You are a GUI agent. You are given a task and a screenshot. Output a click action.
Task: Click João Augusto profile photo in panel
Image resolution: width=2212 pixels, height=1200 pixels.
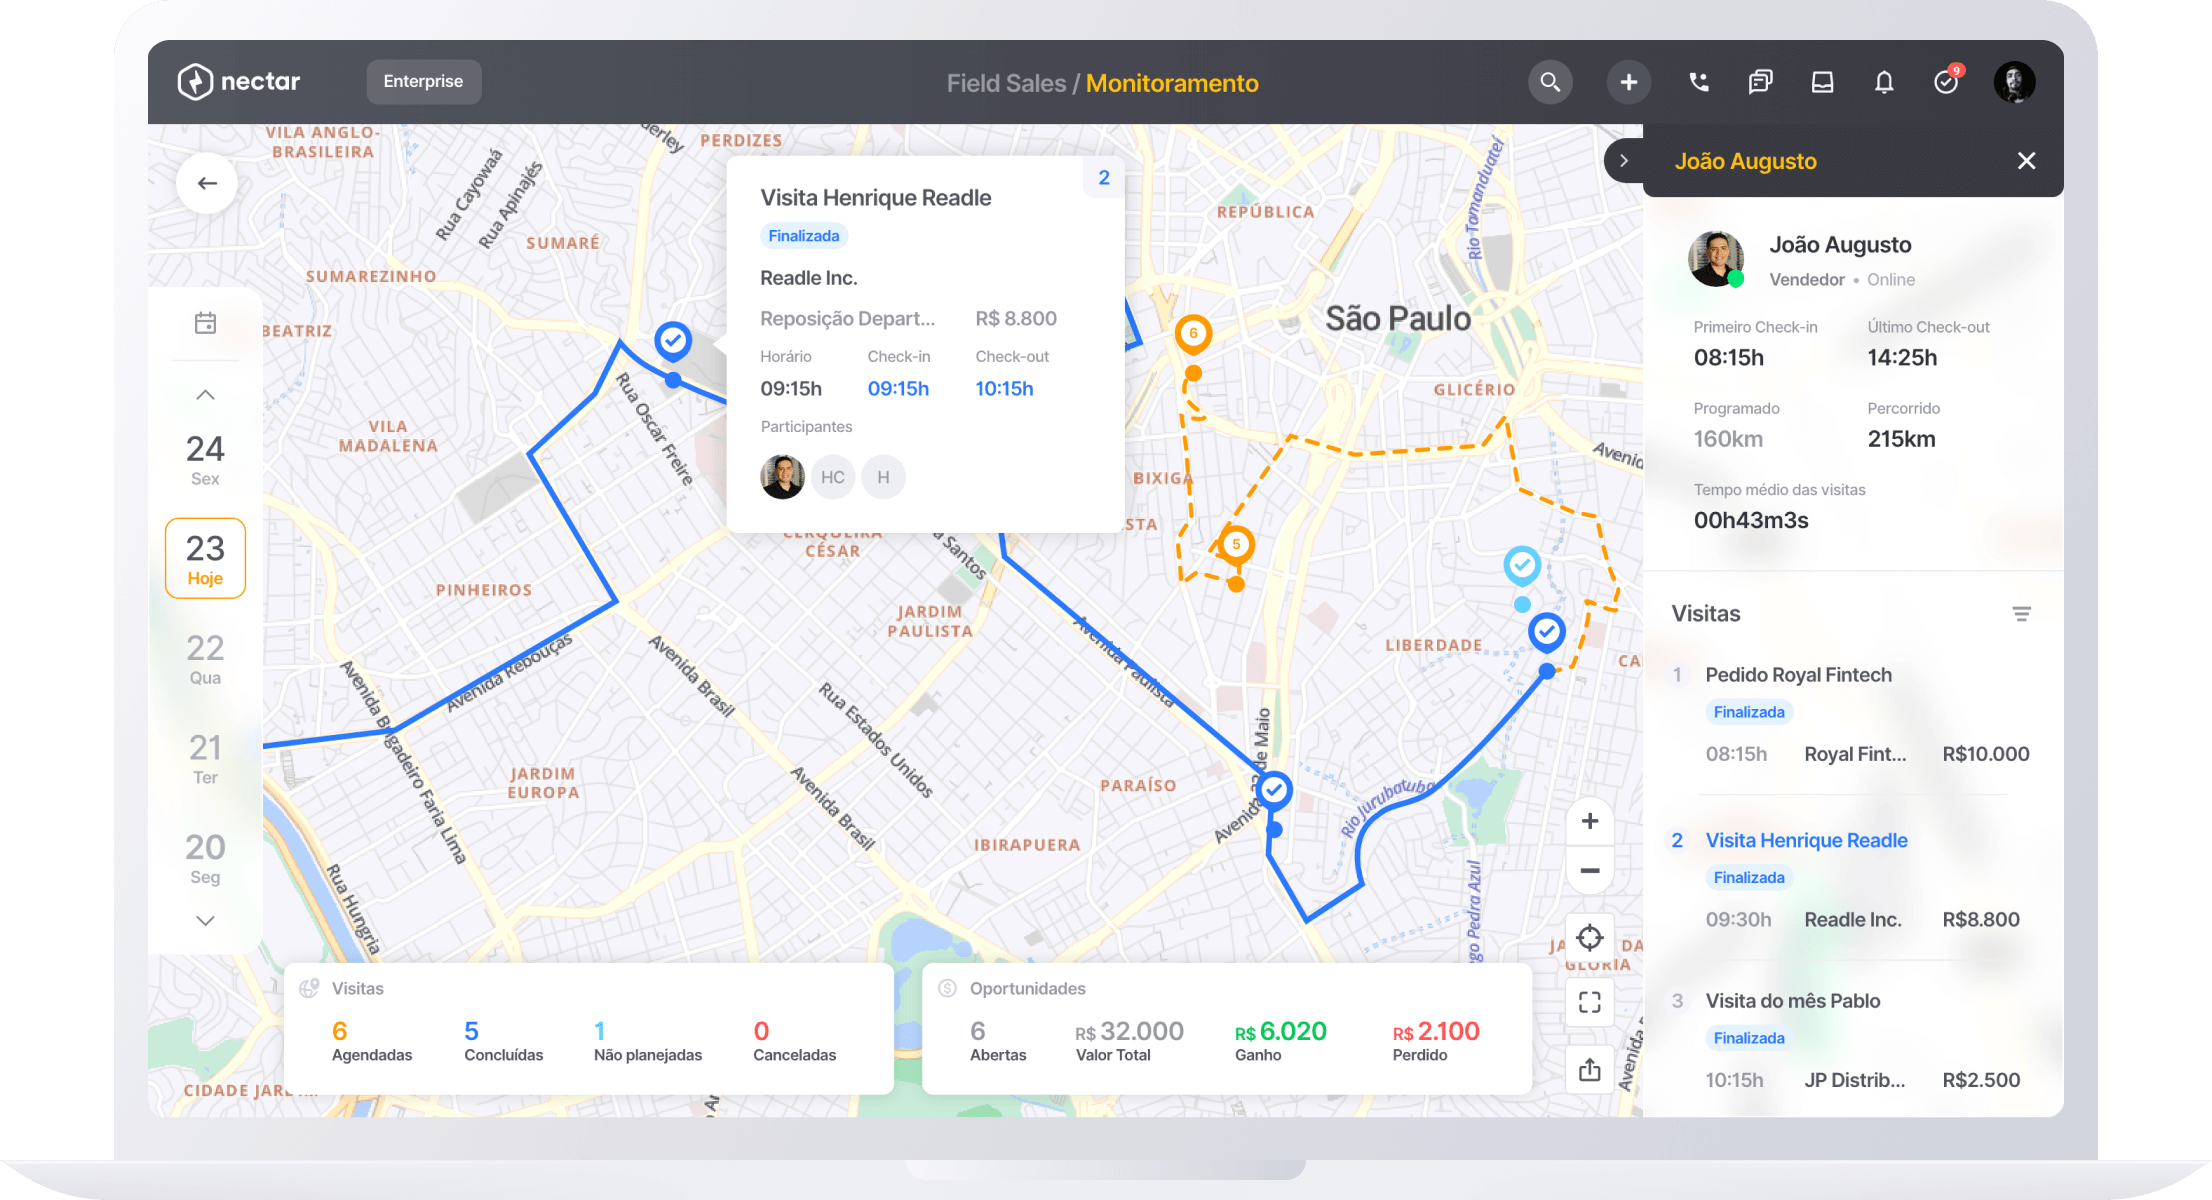(1716, 258)
